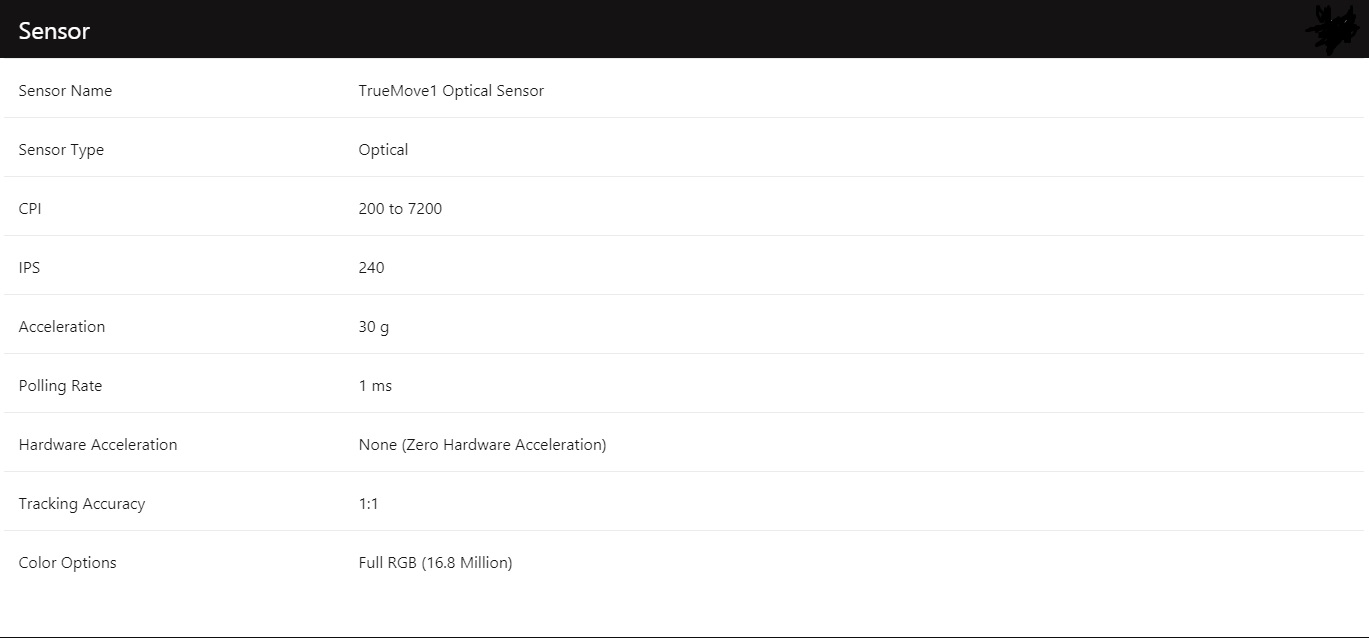Select the Tracking Accuracy label

[x=82, y=504]
